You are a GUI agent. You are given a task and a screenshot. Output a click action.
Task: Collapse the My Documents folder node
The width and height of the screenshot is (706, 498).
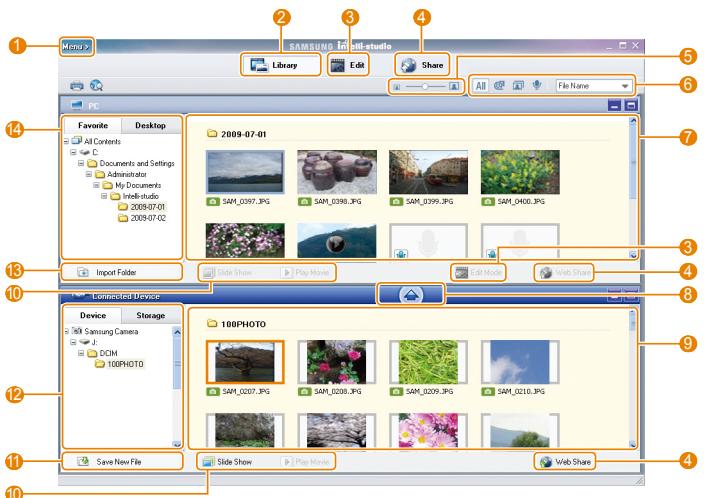click(96, 185)
